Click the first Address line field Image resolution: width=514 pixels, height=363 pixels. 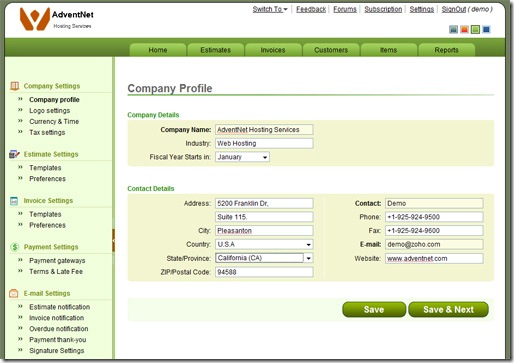coord(264,203)
